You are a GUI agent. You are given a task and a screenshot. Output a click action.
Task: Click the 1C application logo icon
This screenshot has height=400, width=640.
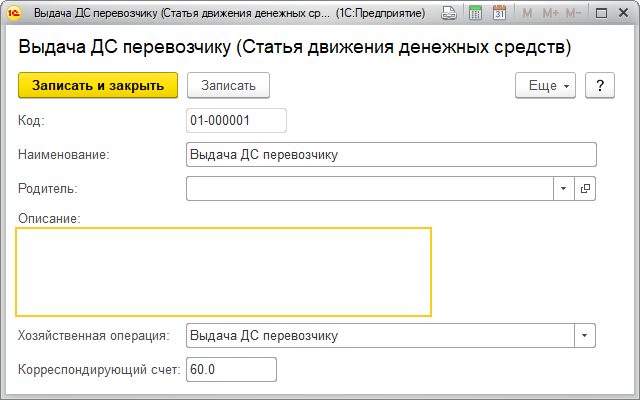(15, 14)
